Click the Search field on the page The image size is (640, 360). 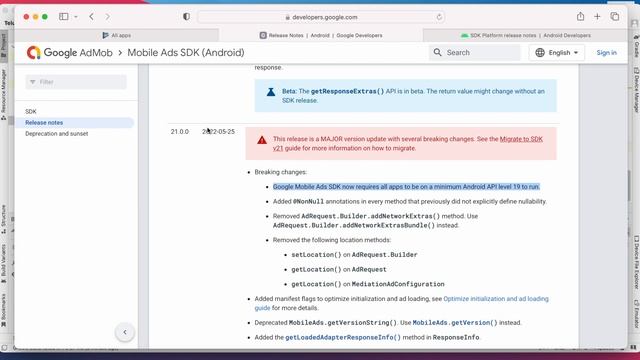point(475,53)
